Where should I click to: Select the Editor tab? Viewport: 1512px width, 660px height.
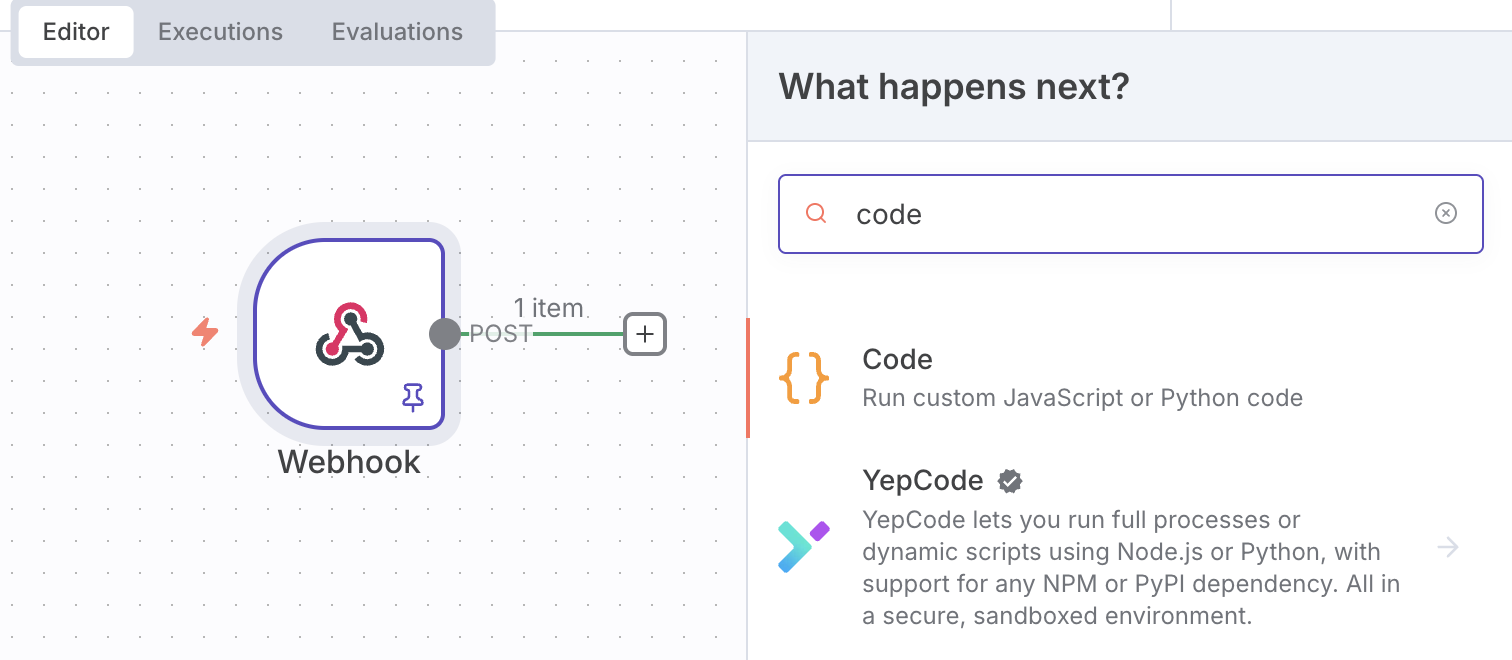(x=76, y=32)
